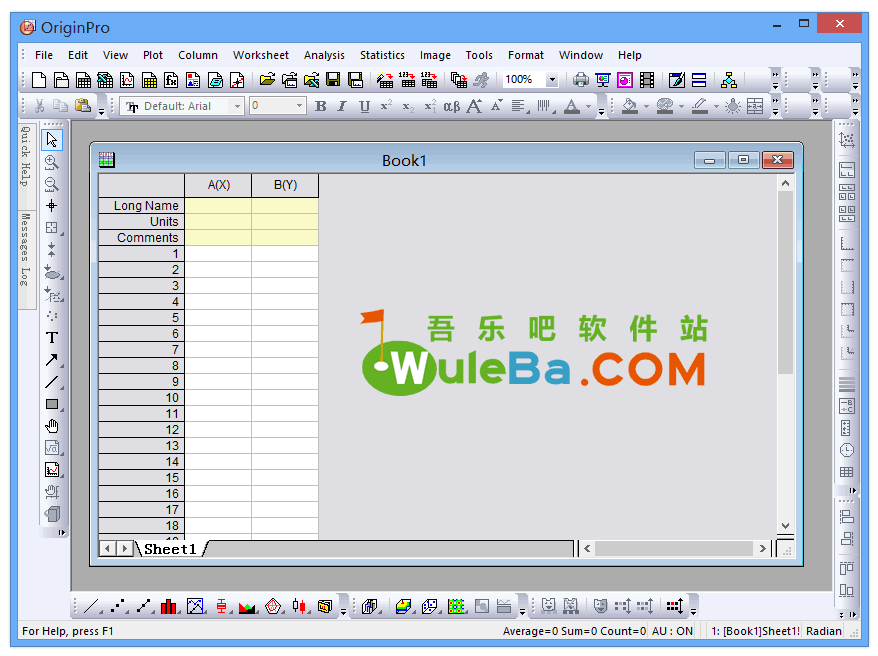This screenshot has height=656, width=878.
Task: Click the Greek symbols button
Action: click(x=452, y=106)
